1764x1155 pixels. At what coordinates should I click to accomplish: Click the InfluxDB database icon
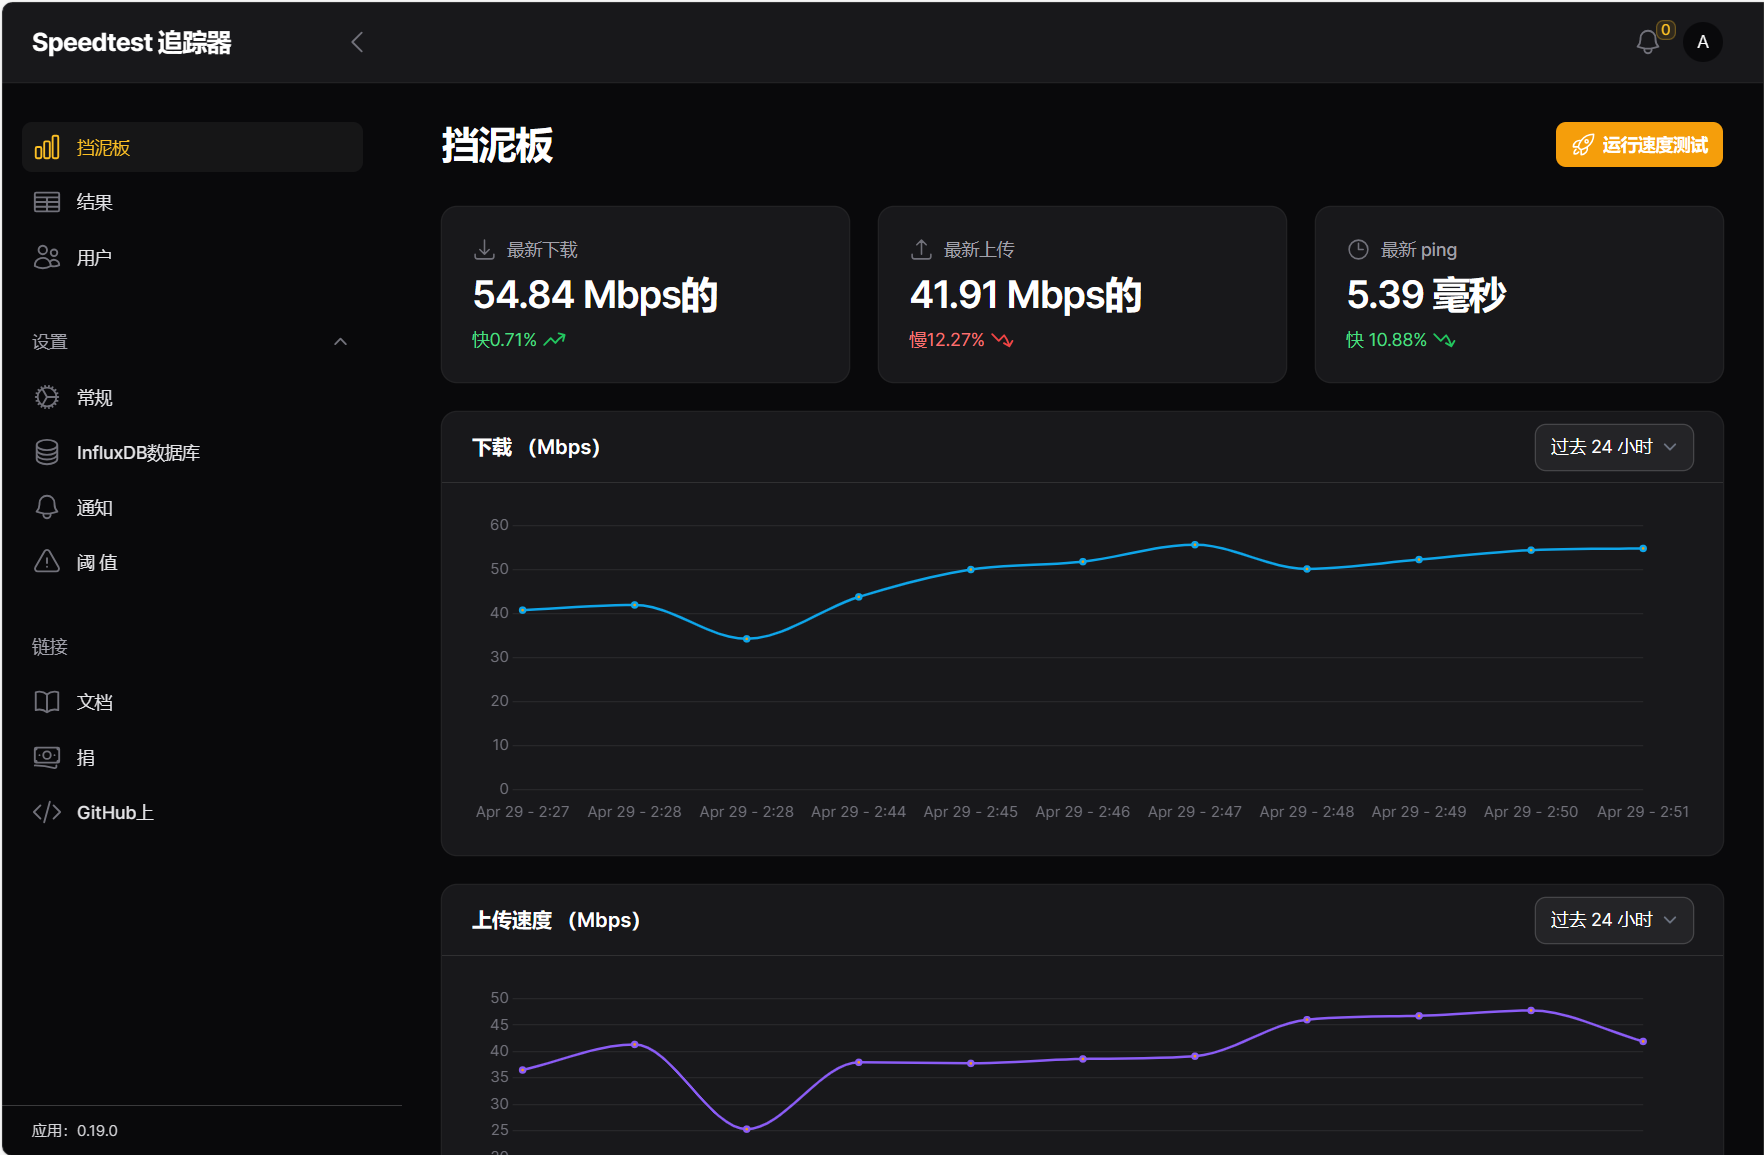pos(47,452)
